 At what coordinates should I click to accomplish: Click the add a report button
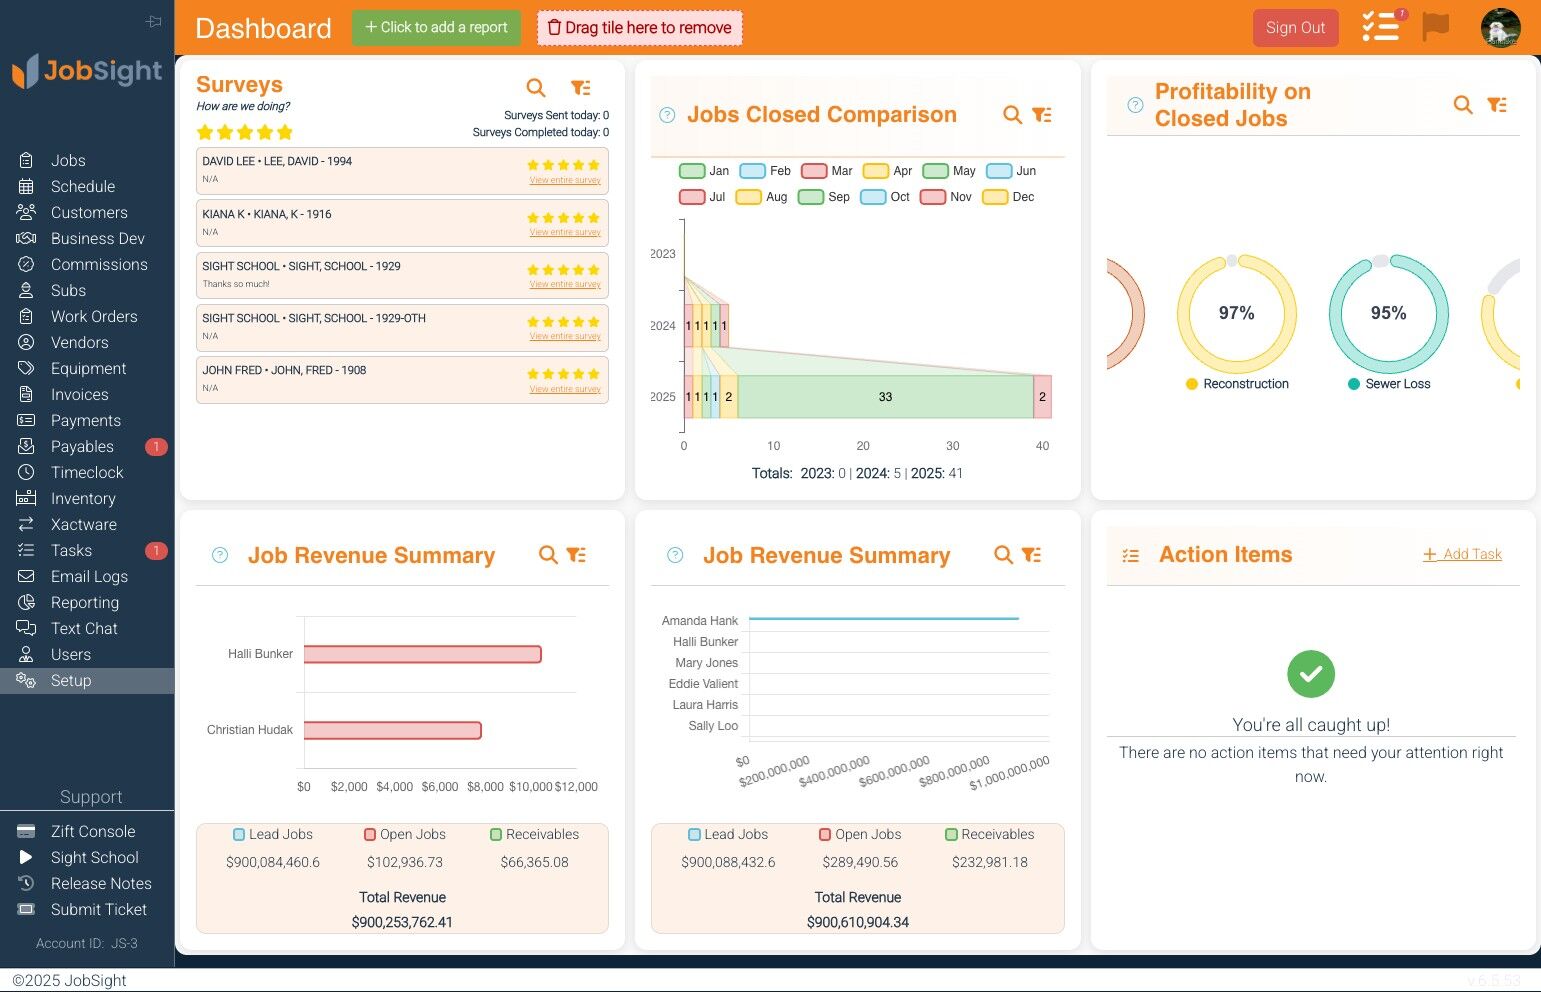point(436,27)
